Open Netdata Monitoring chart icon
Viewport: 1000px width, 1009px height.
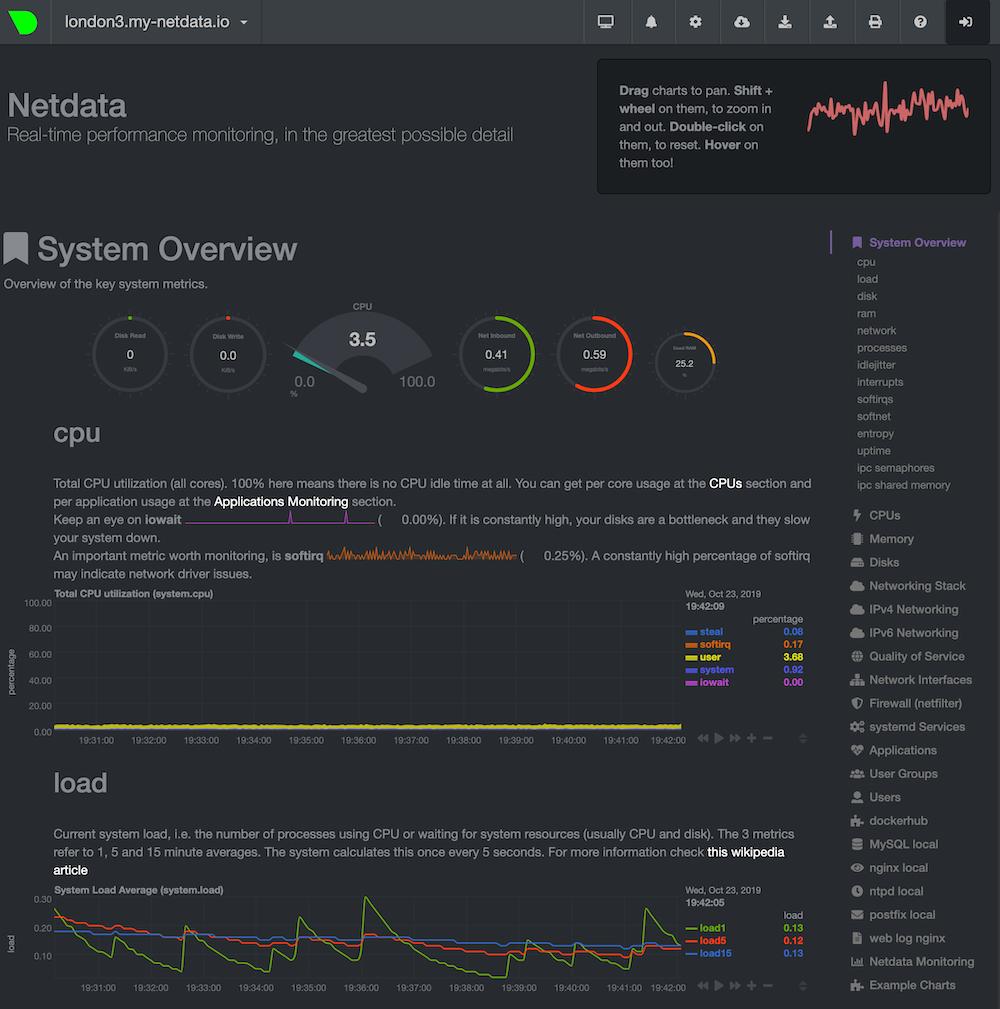856,962
